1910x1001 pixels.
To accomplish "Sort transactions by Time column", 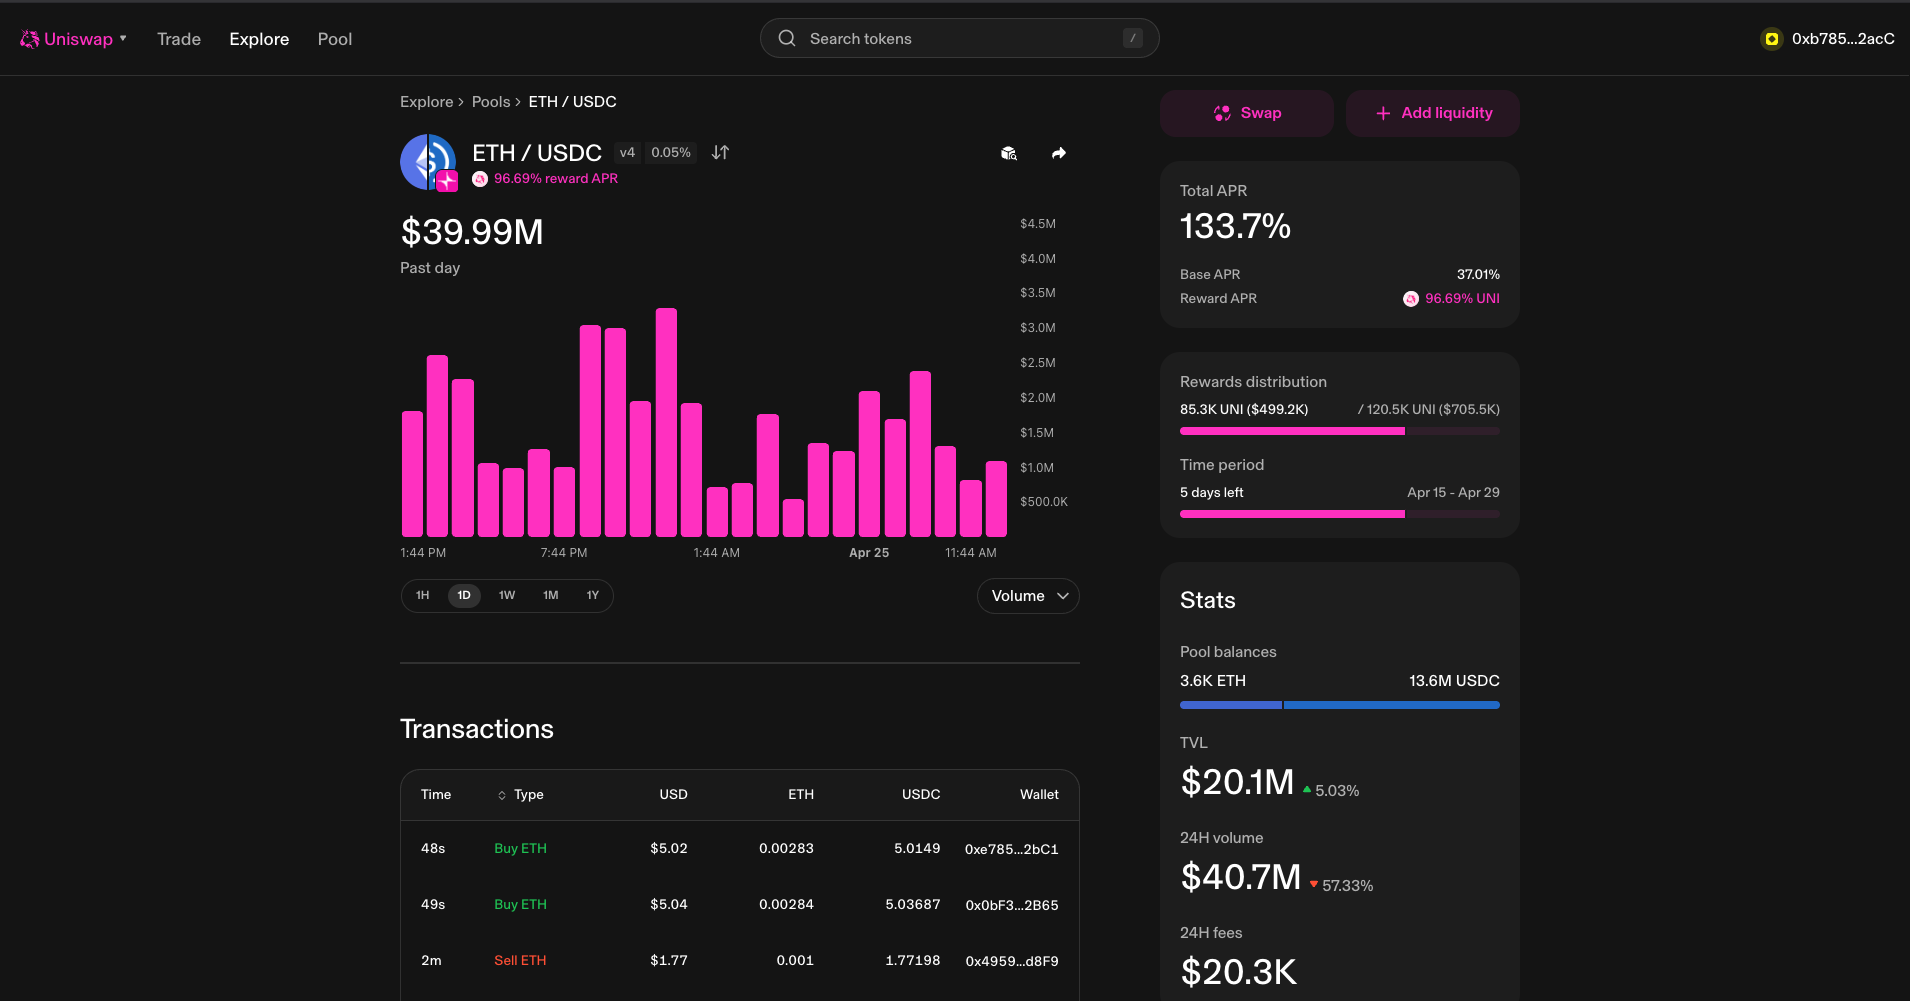I will [x=436, y=795].
